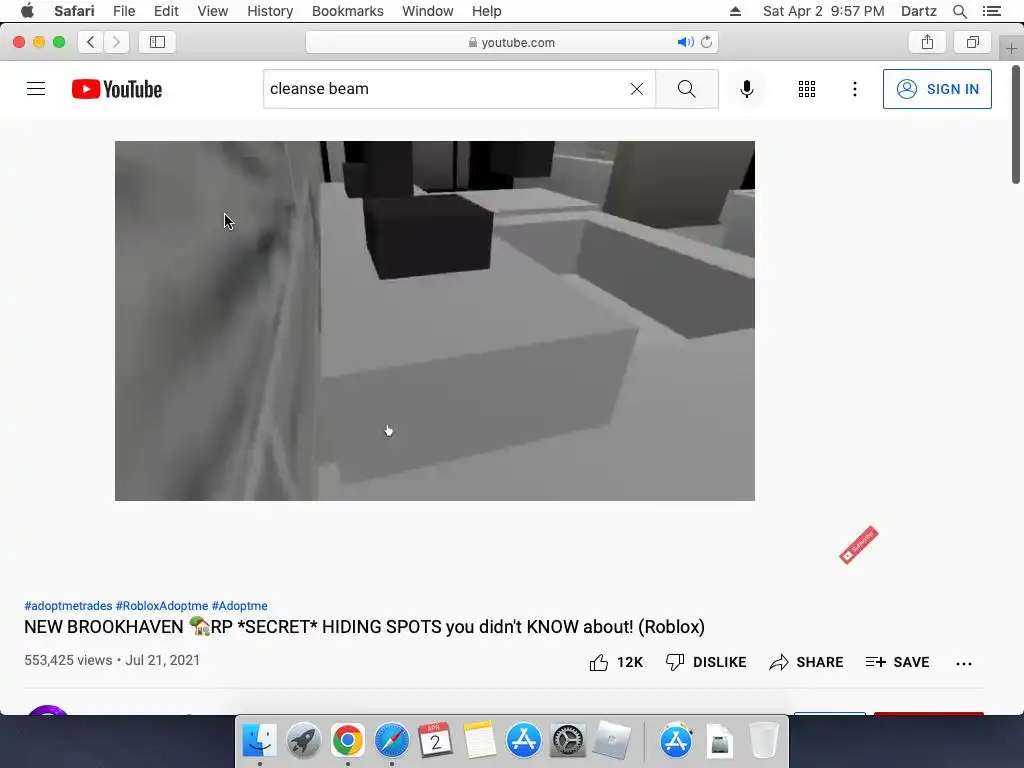
Task: Open the View menu
Action: pos(213,11)
